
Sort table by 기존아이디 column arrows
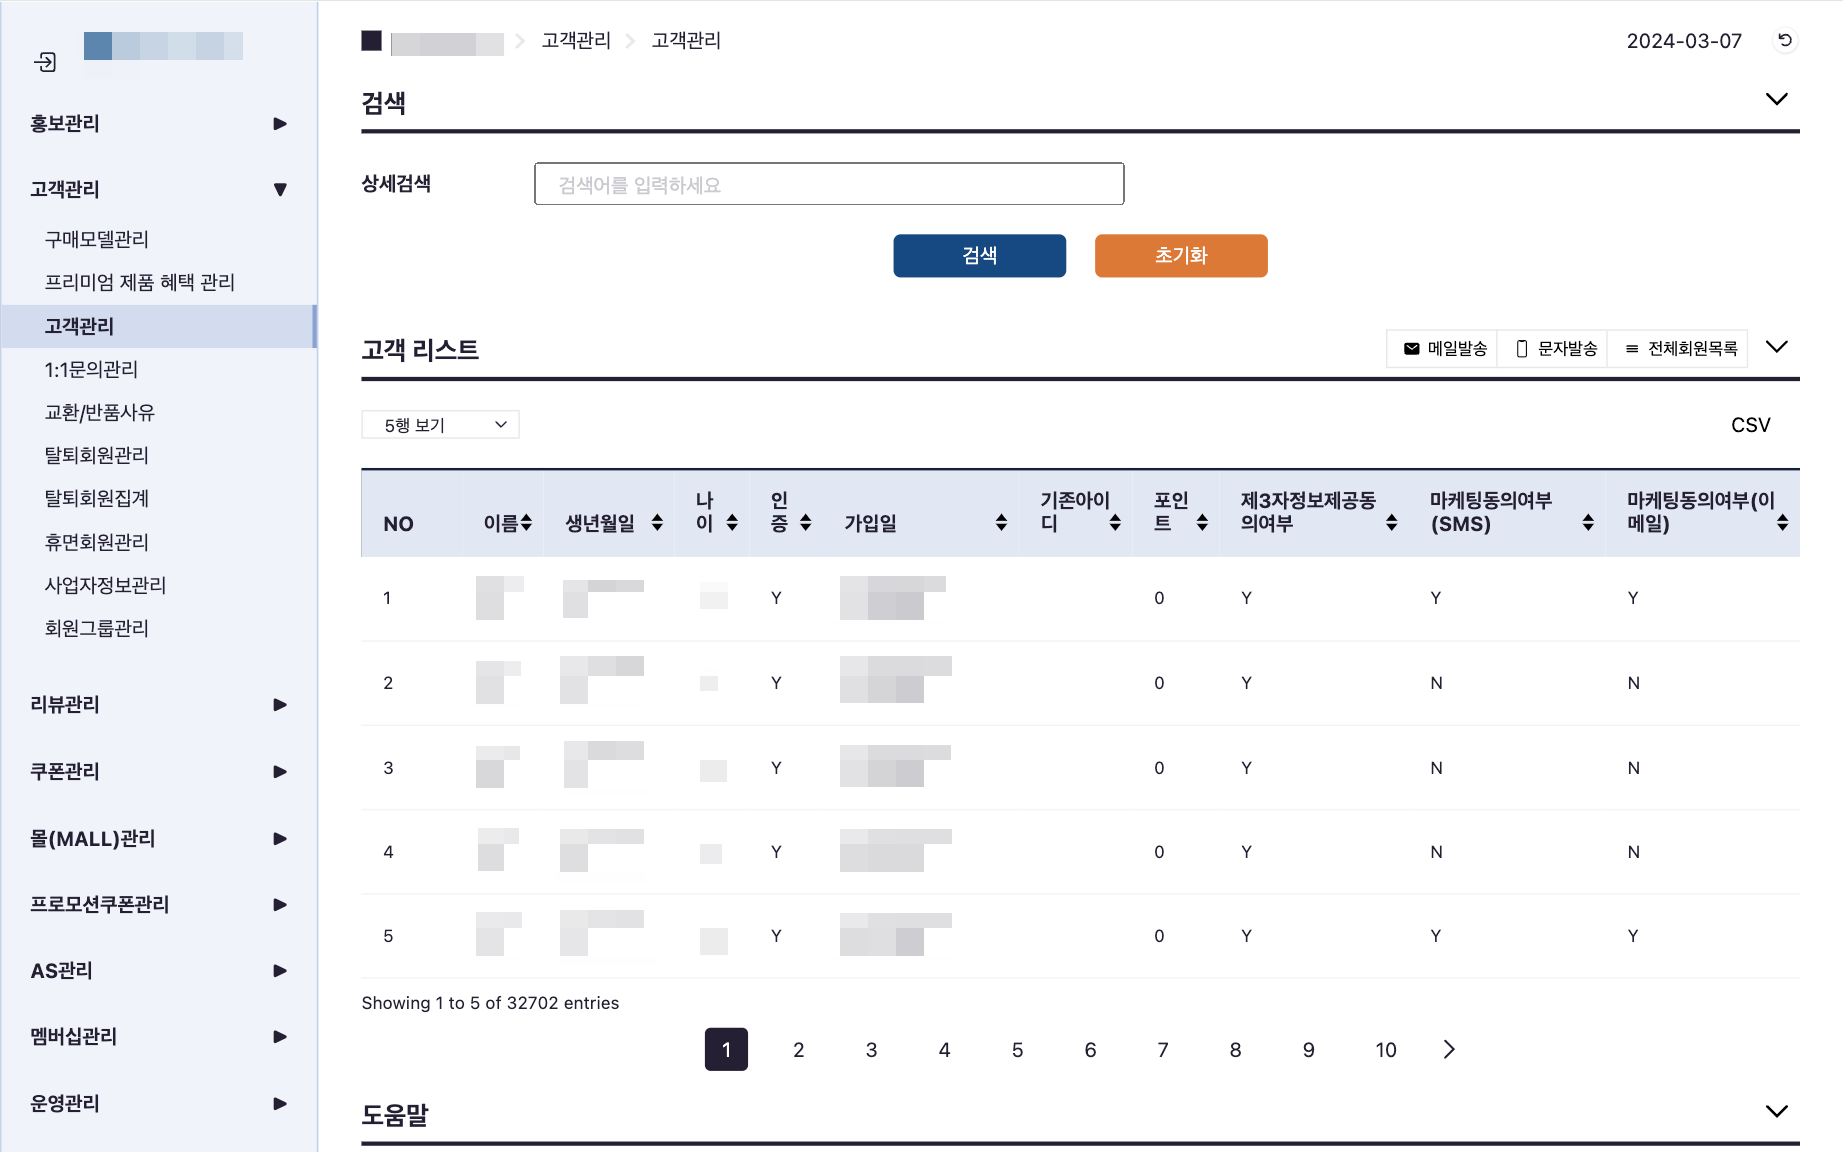point(1115,523)
